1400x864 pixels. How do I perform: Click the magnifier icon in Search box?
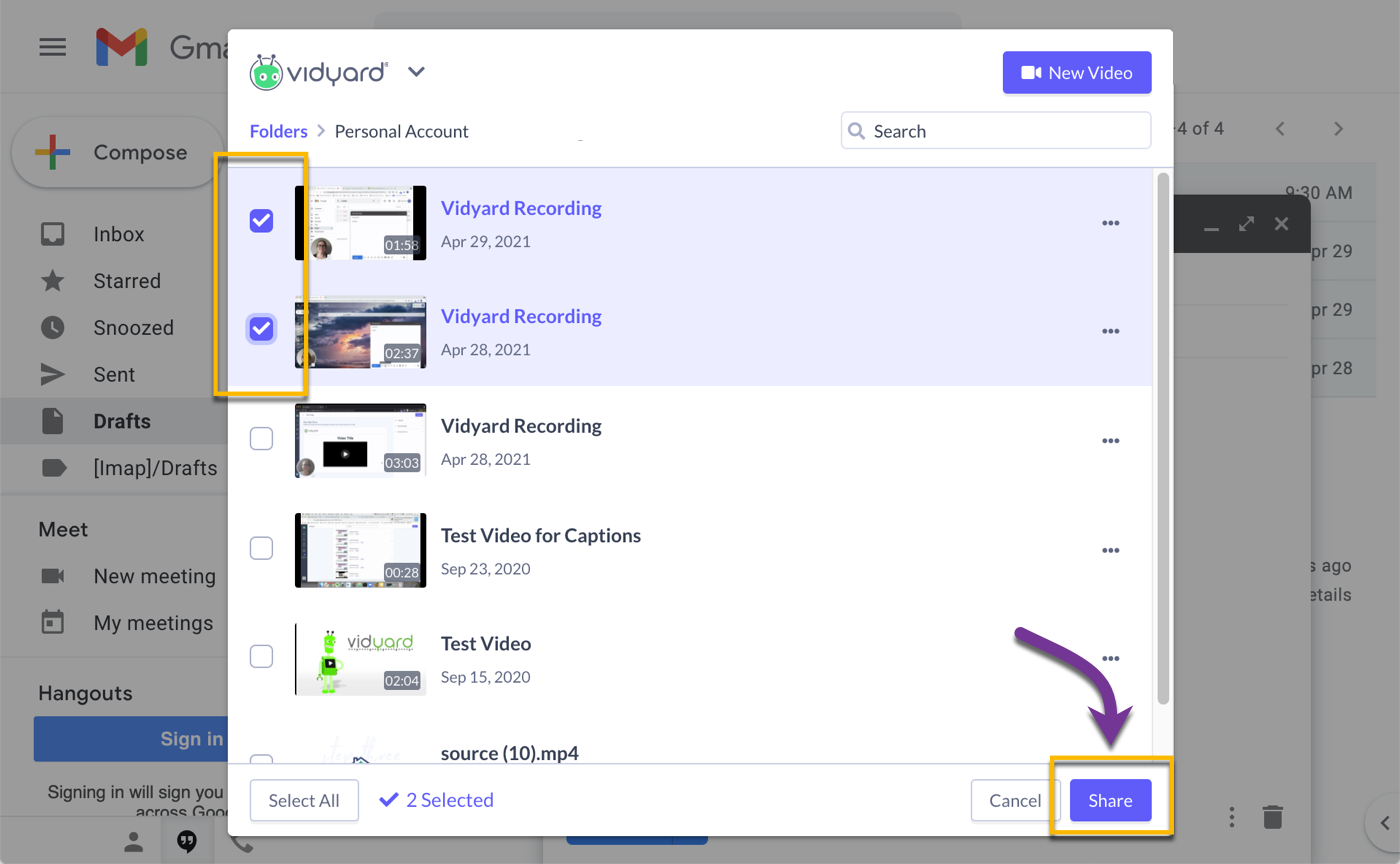857,131
